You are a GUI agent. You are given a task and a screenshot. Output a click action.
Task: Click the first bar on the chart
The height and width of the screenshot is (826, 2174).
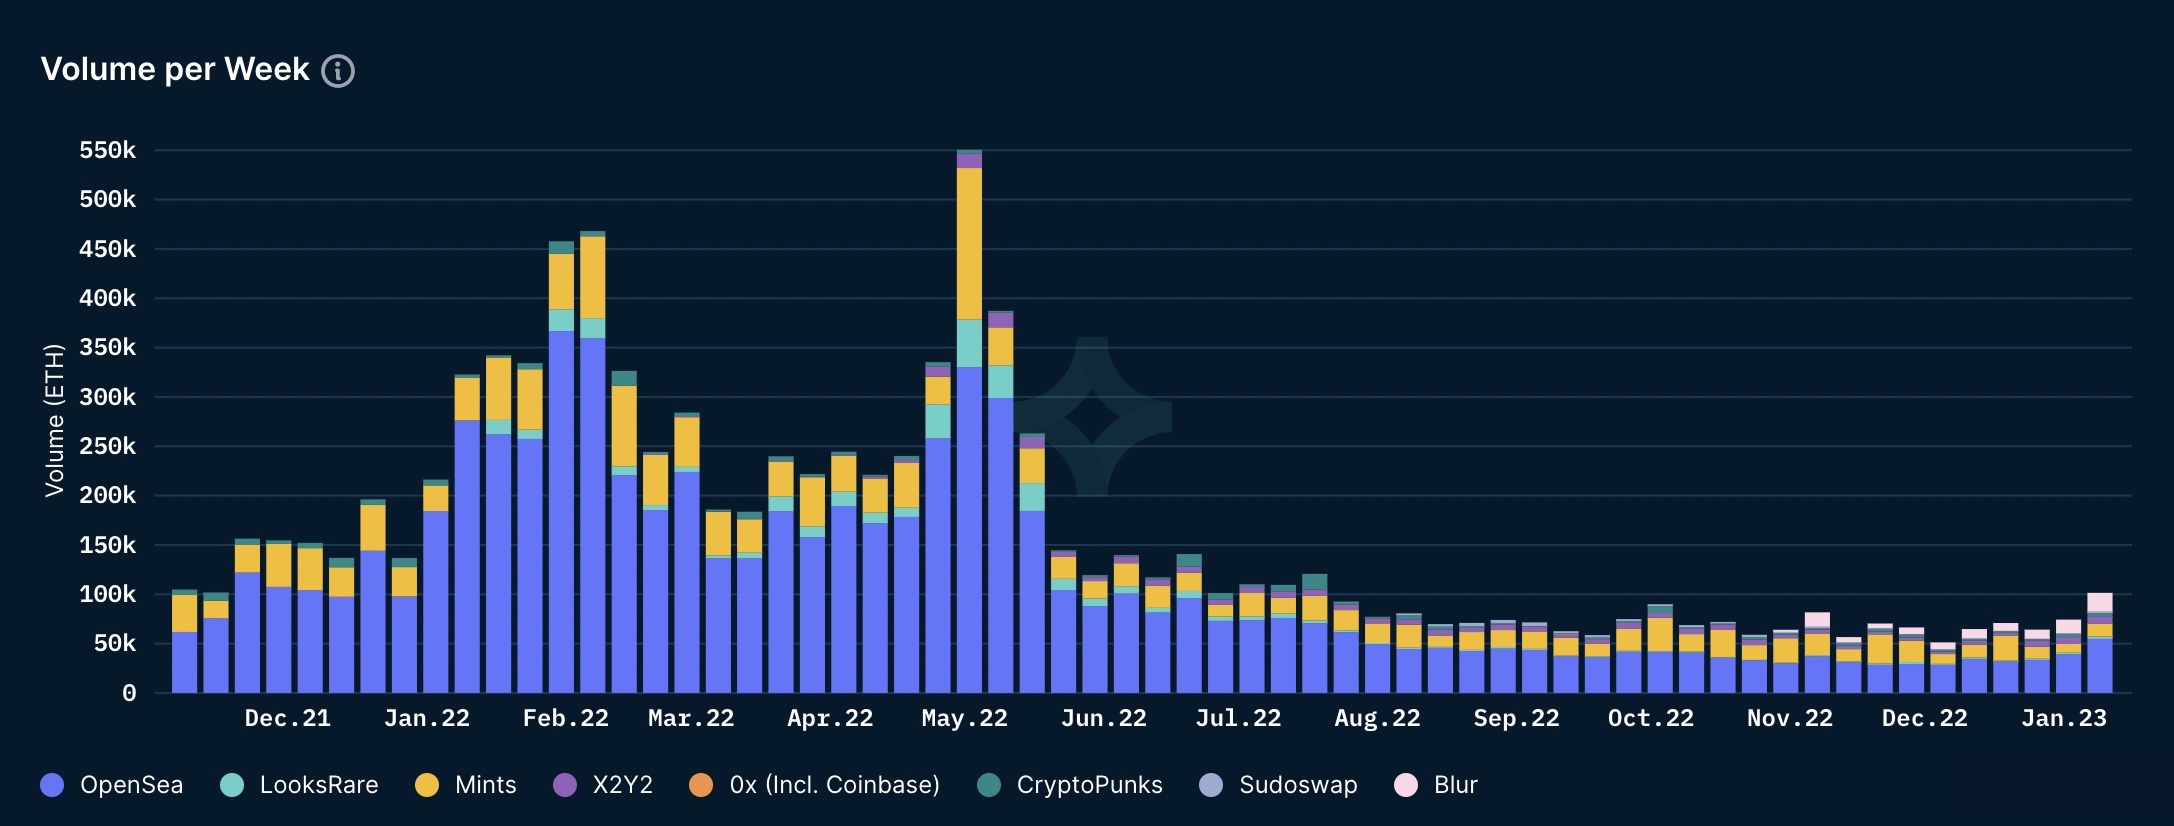coord(185,641)
